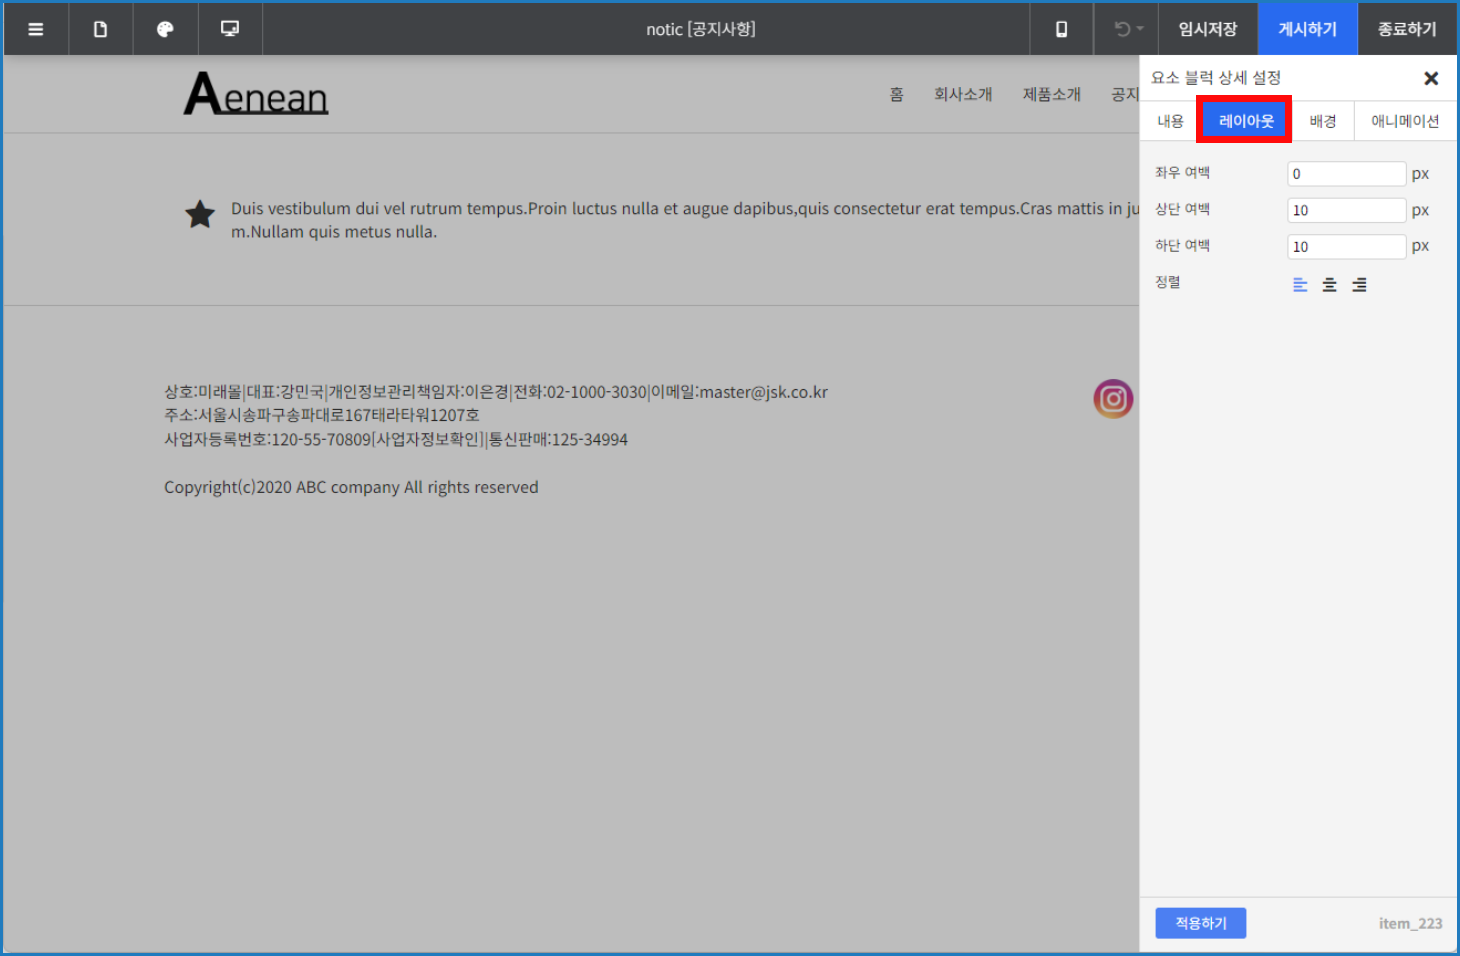Image resolution: width=1460 pixels, height=956 pixels.
Task: Click the 적용하기 apply button
Action: tap(1200, 922)
